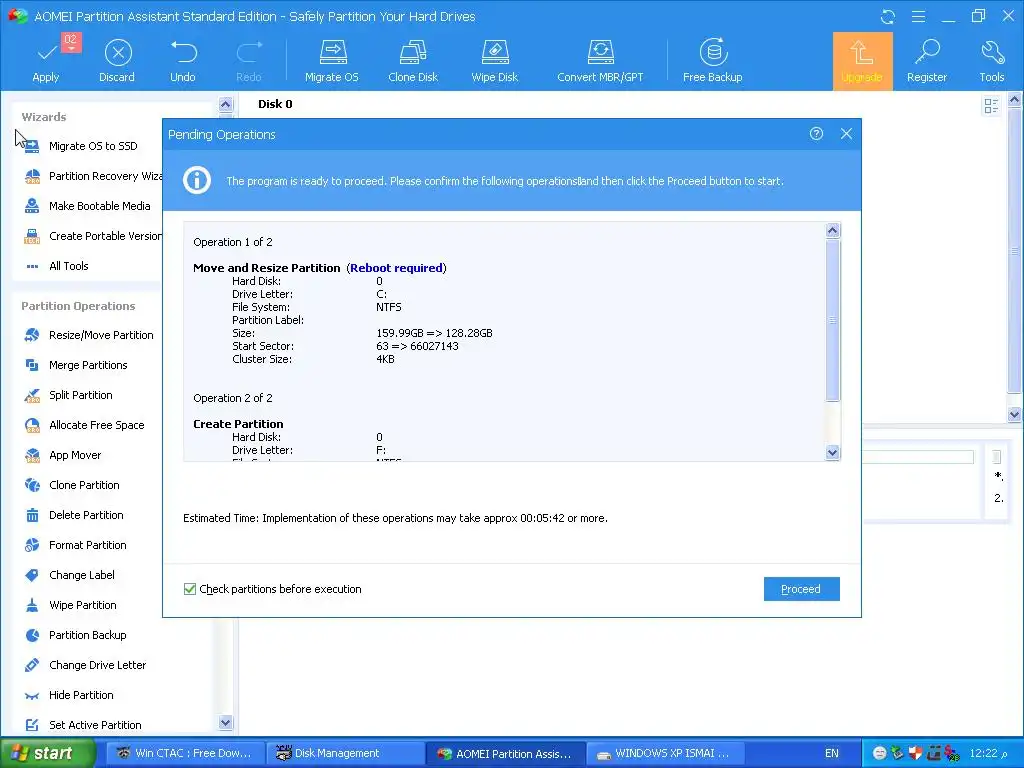The image size is (1024, 768).
Task: Click the orange Upgrade button
Action: point(862,61)
